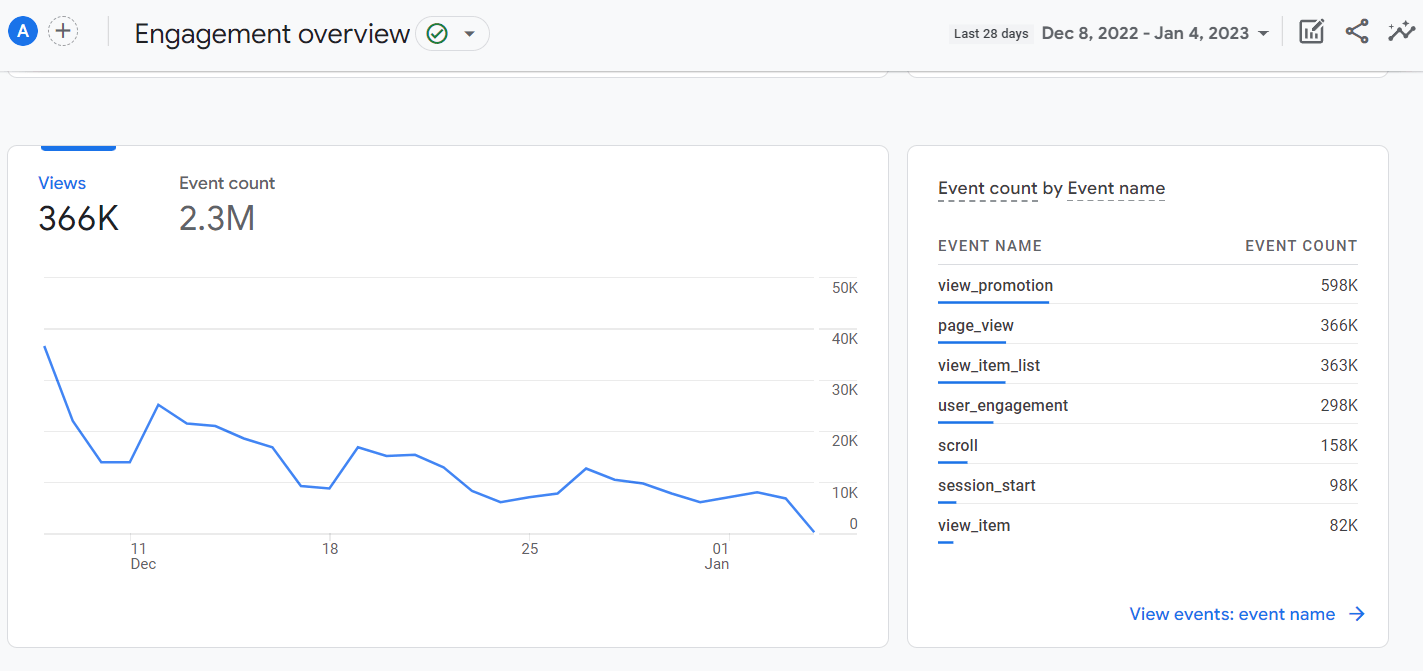Open the date range selector

(x=1155, y=32)
